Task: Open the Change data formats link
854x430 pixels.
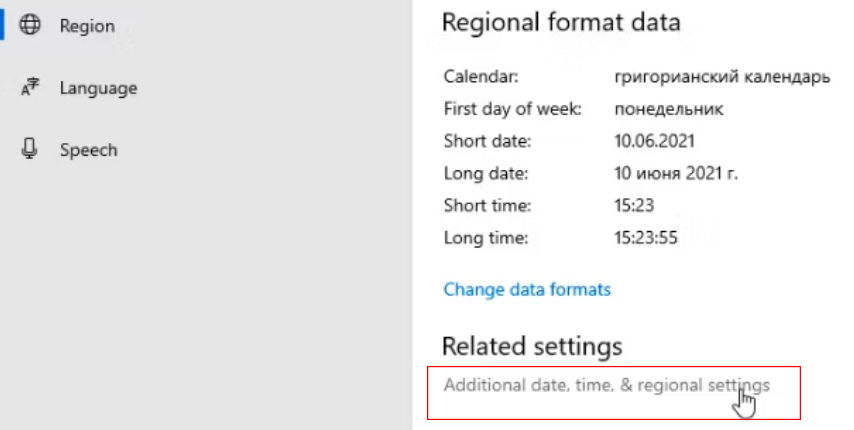Action: (x=527, y=290)
